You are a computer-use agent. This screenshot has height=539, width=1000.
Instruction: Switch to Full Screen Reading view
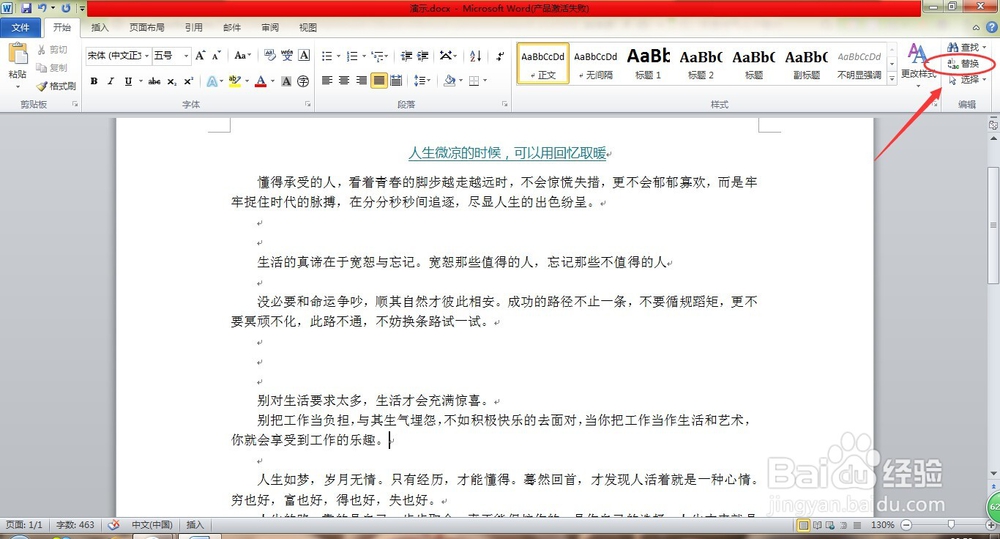pyautogui.click(x=816, y=525)
